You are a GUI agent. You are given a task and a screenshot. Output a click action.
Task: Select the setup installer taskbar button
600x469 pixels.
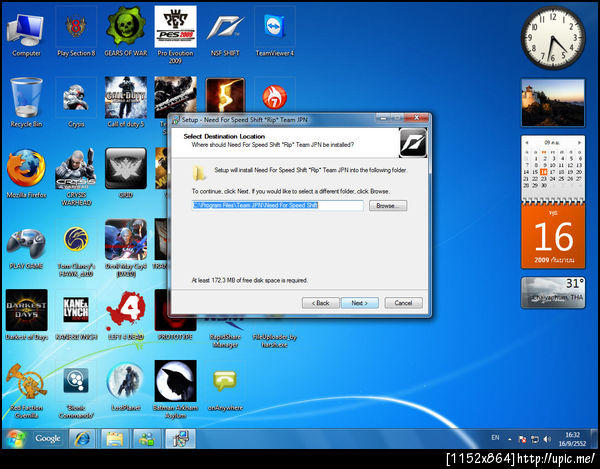click(180, 439)
